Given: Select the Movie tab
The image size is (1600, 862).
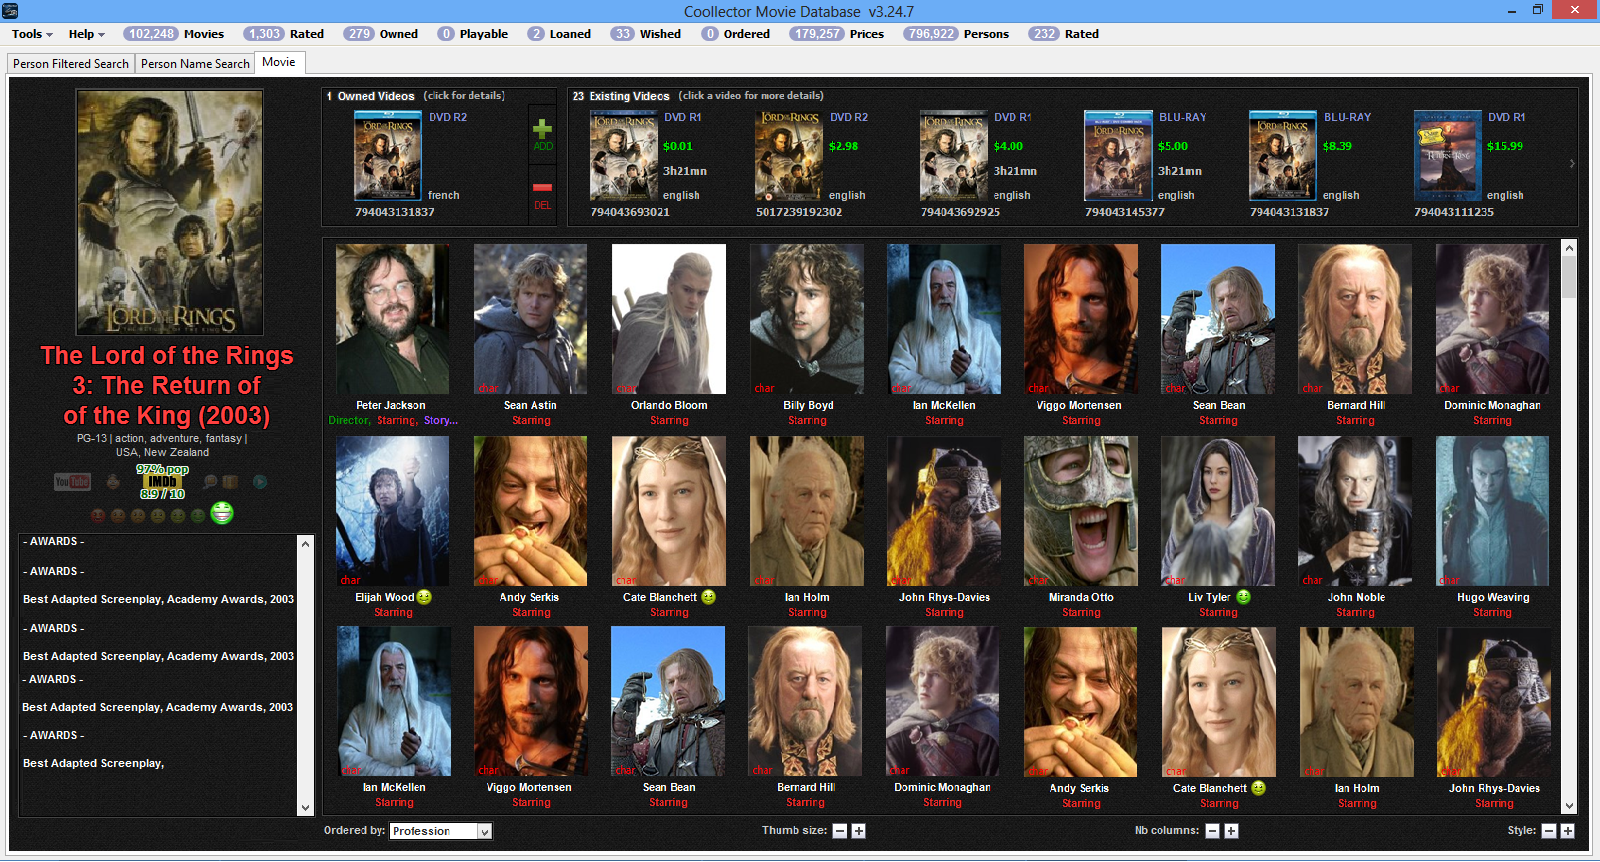Looking at the screenshot, I should (x=279, y=62).
